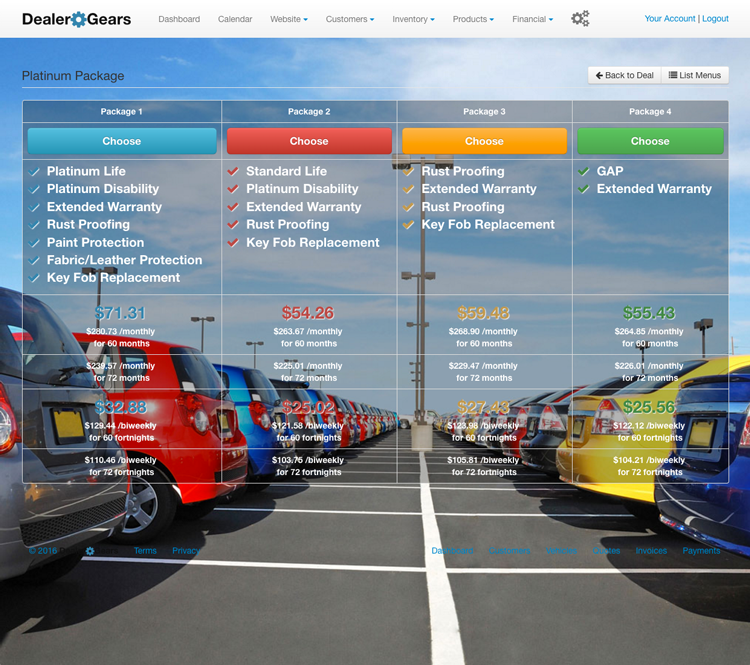750x665 pixels.
Task: Choose Package 2 with the red button
Action: [x=309, y=141]
